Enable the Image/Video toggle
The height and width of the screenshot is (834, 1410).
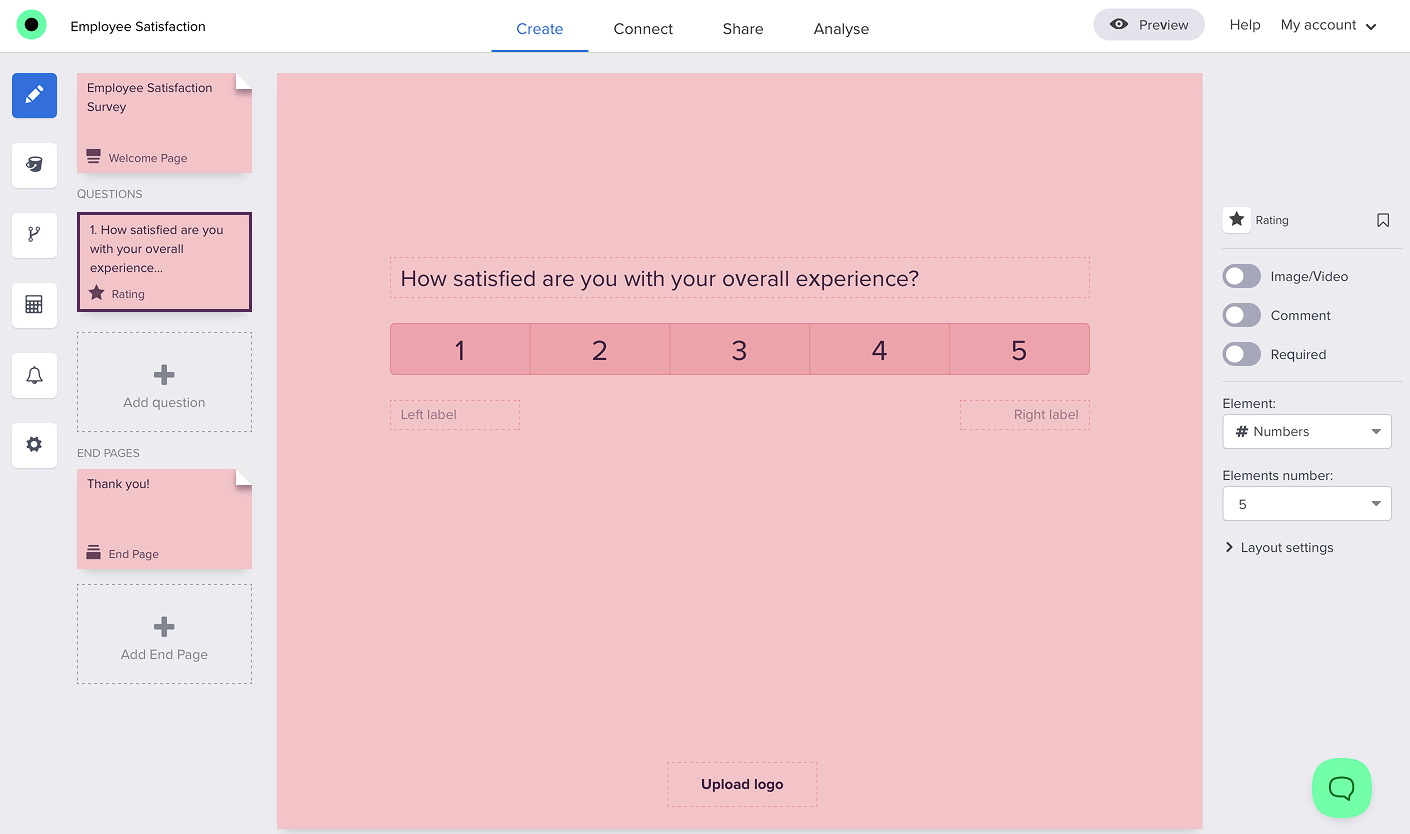1242,276
